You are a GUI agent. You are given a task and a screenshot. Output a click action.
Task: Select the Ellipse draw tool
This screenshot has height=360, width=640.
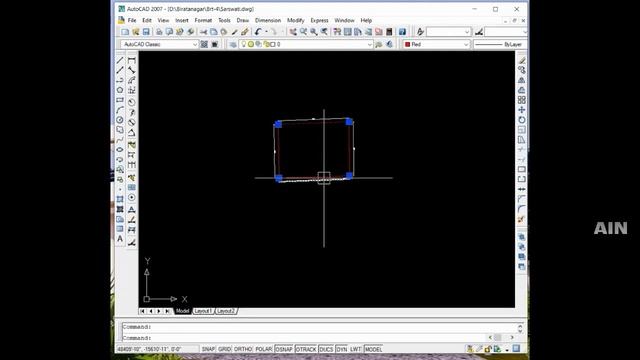pos(120,149)
